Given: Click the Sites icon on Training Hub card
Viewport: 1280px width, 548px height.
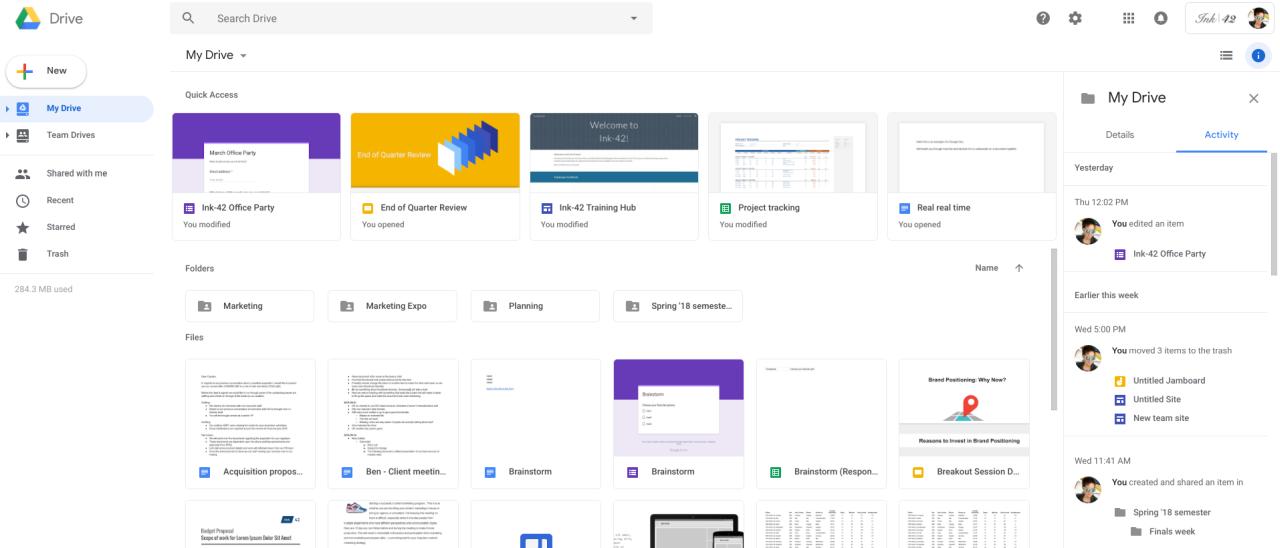Looking at the screenshot, I should pyautogui.click(x=546, y=208).
